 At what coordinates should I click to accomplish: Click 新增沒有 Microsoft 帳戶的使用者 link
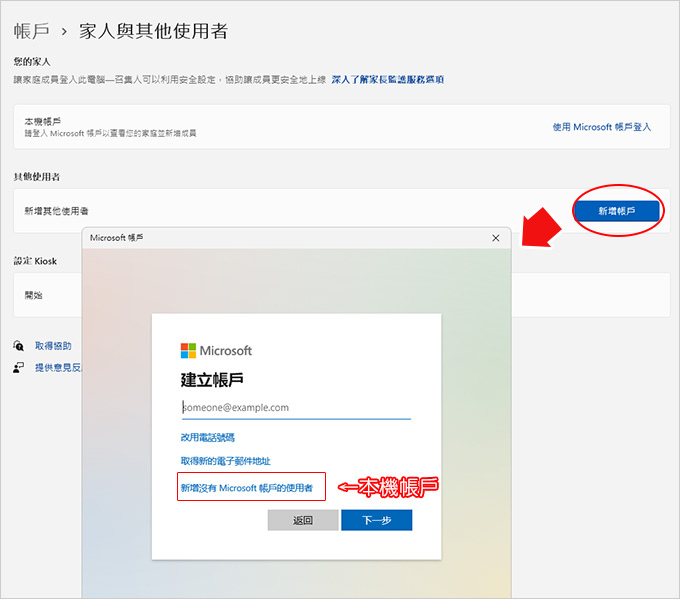click(246, 488)
